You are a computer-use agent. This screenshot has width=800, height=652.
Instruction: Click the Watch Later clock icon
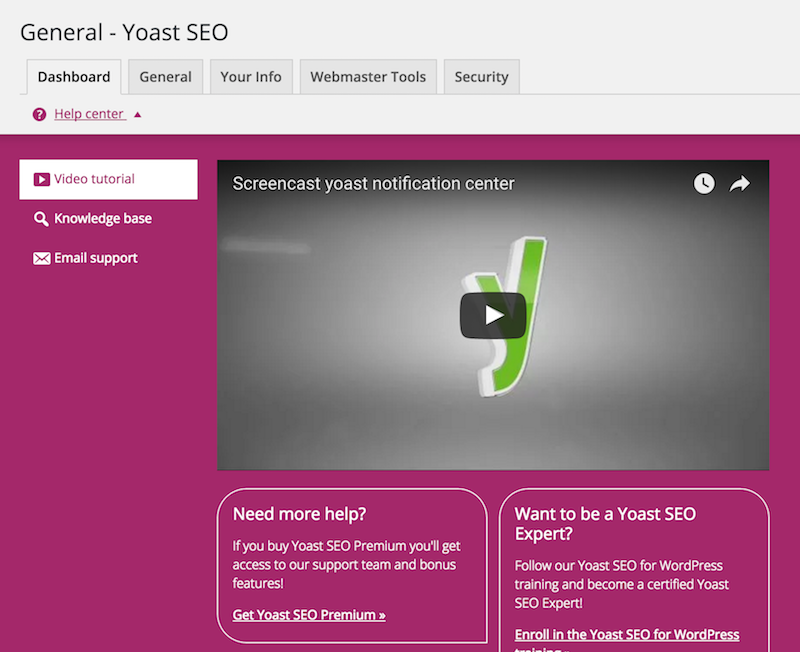point(704,184)
